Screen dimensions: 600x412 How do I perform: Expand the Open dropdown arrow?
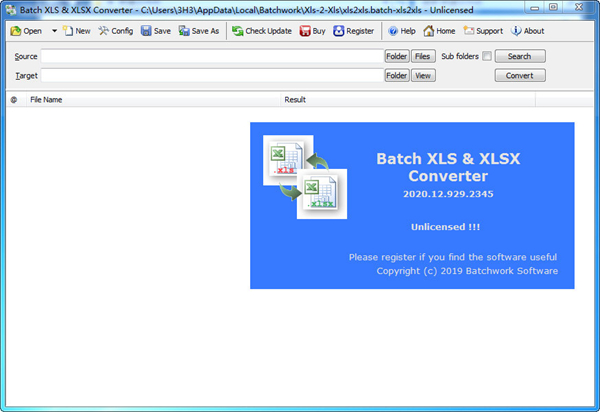pyautogui.click(x=54, y=31)
